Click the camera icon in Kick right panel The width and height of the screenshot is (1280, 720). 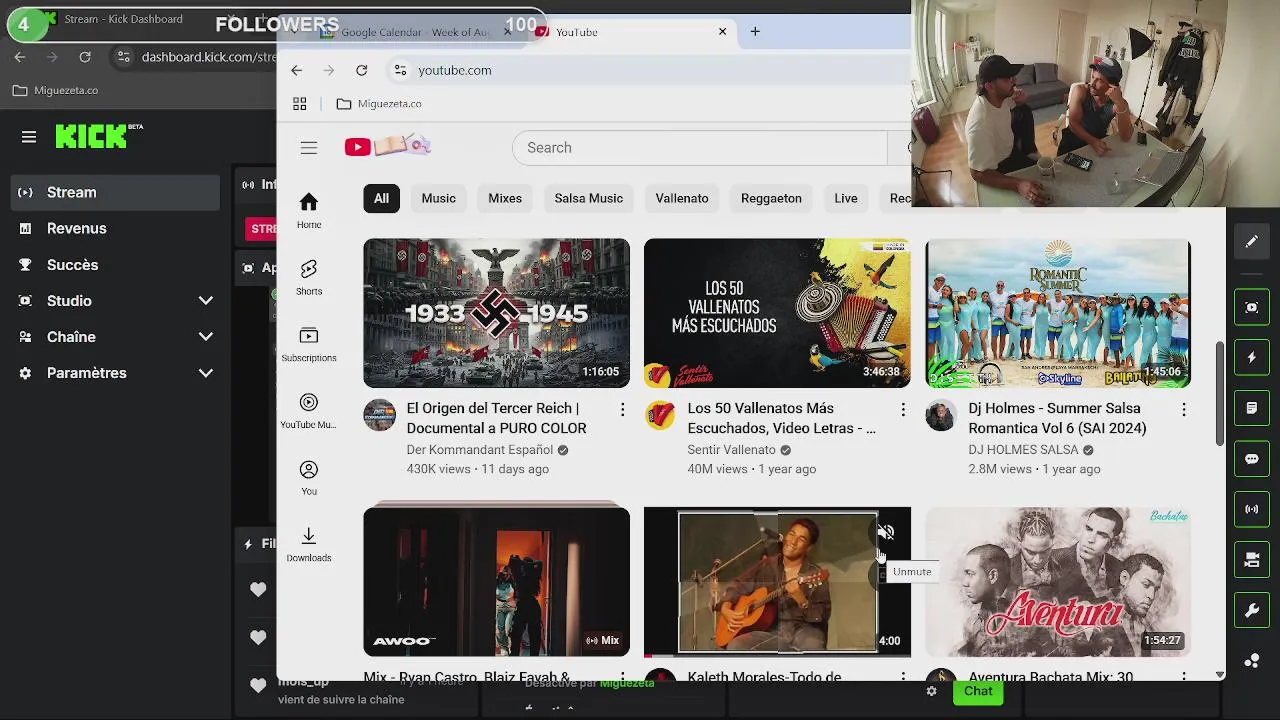[1251, 560]
